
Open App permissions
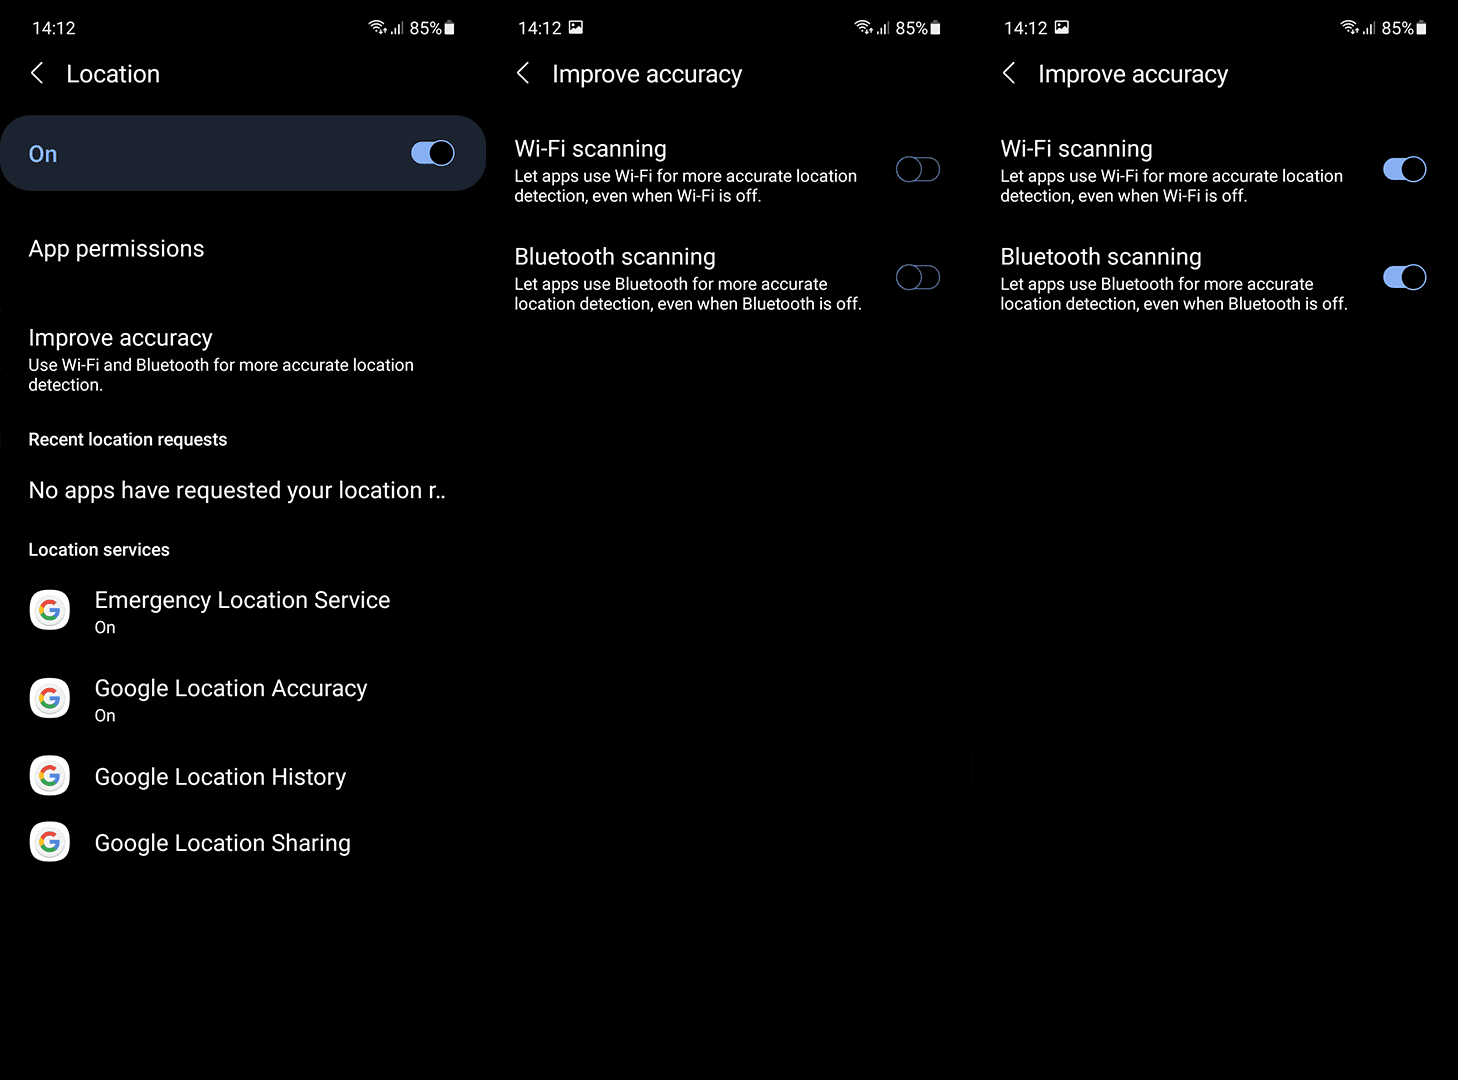(x=243, y=249)
